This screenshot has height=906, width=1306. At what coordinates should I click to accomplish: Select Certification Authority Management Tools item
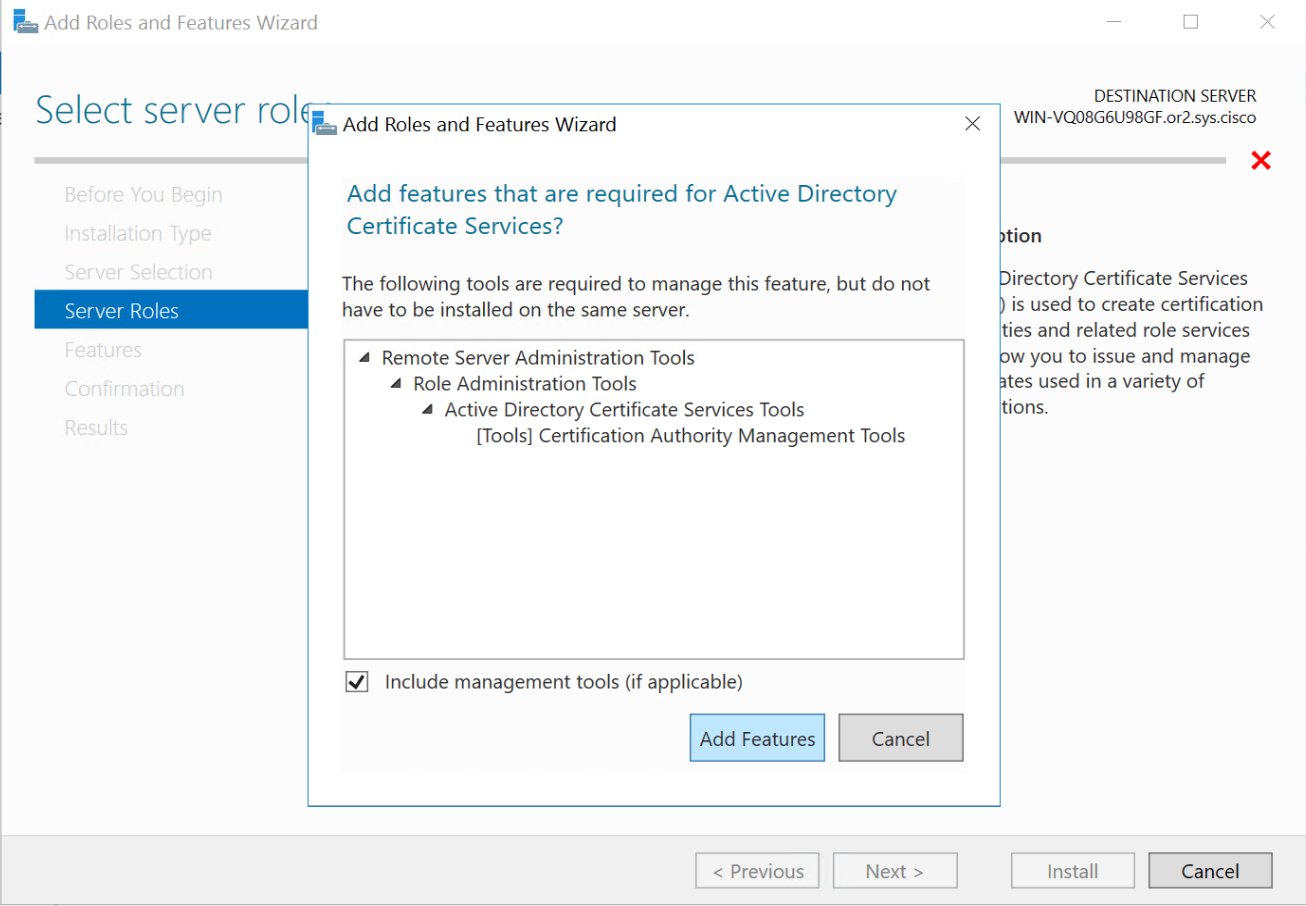click(x=690, y=436)
